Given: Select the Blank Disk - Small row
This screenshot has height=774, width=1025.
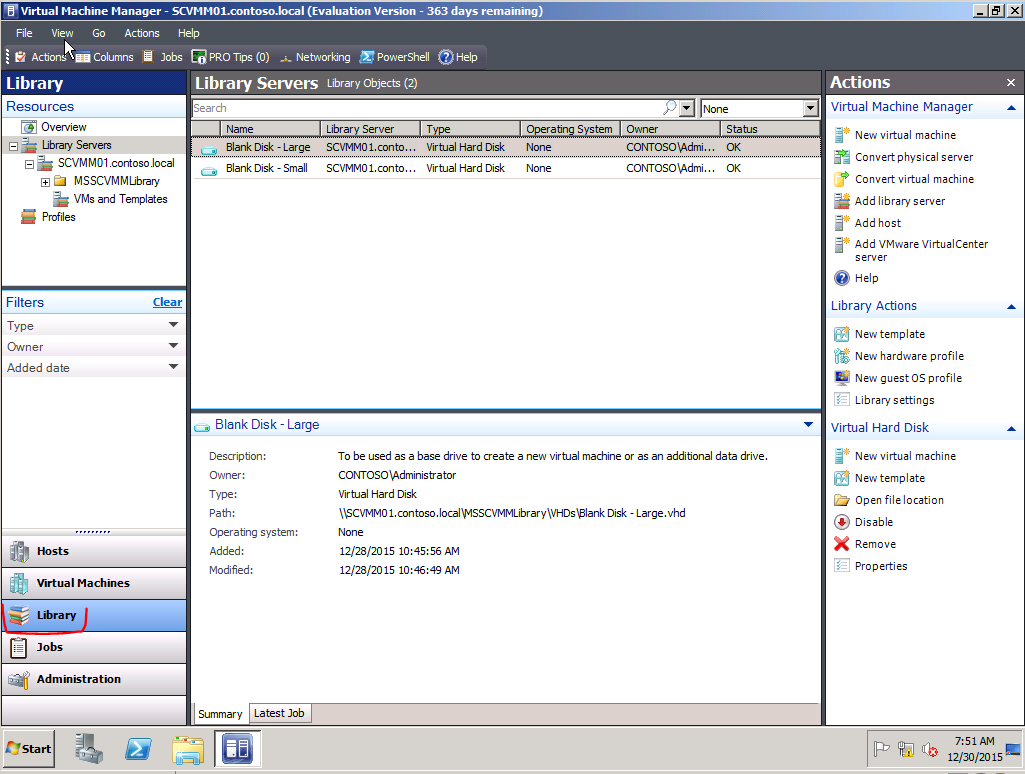Looking at the screenshot, I should click(506, 168).
